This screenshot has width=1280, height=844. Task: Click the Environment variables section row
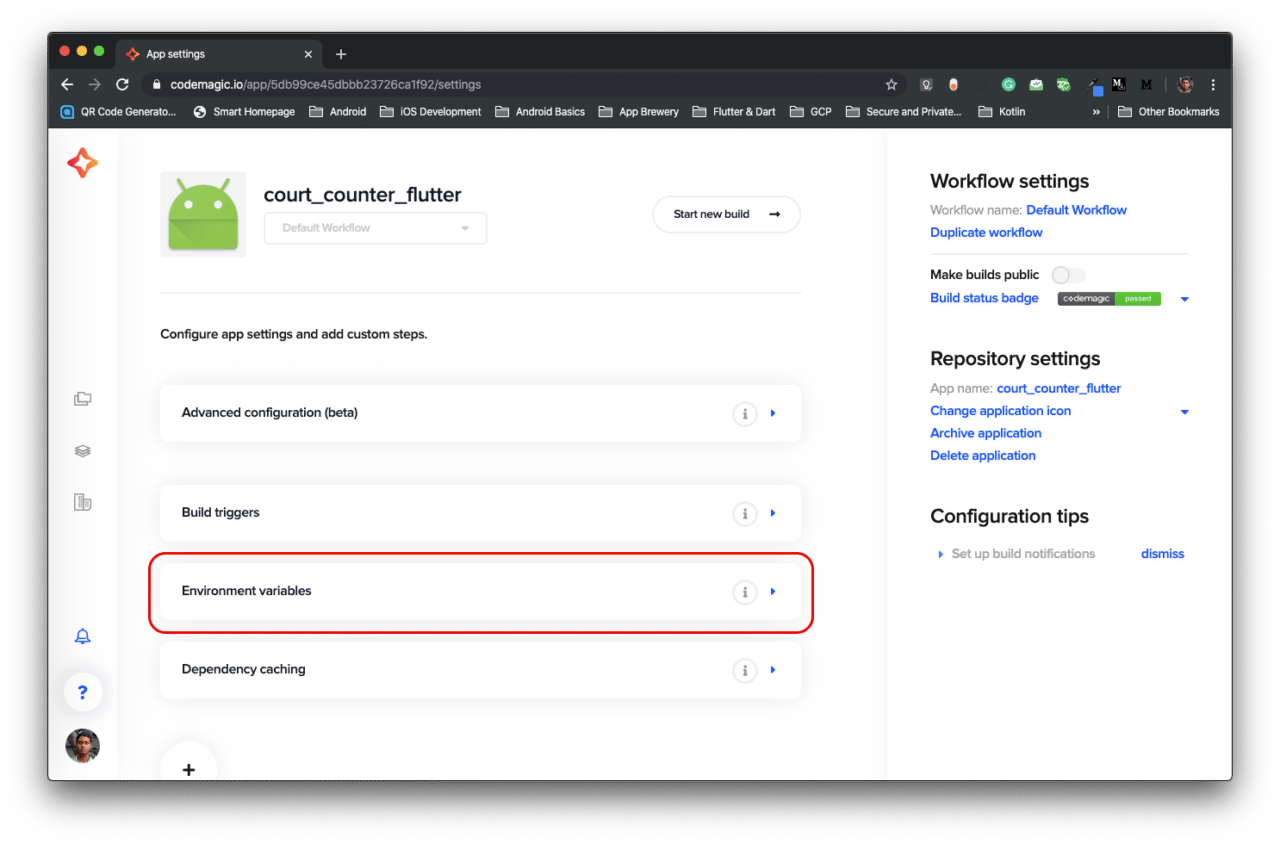click(x=480, y=592)
